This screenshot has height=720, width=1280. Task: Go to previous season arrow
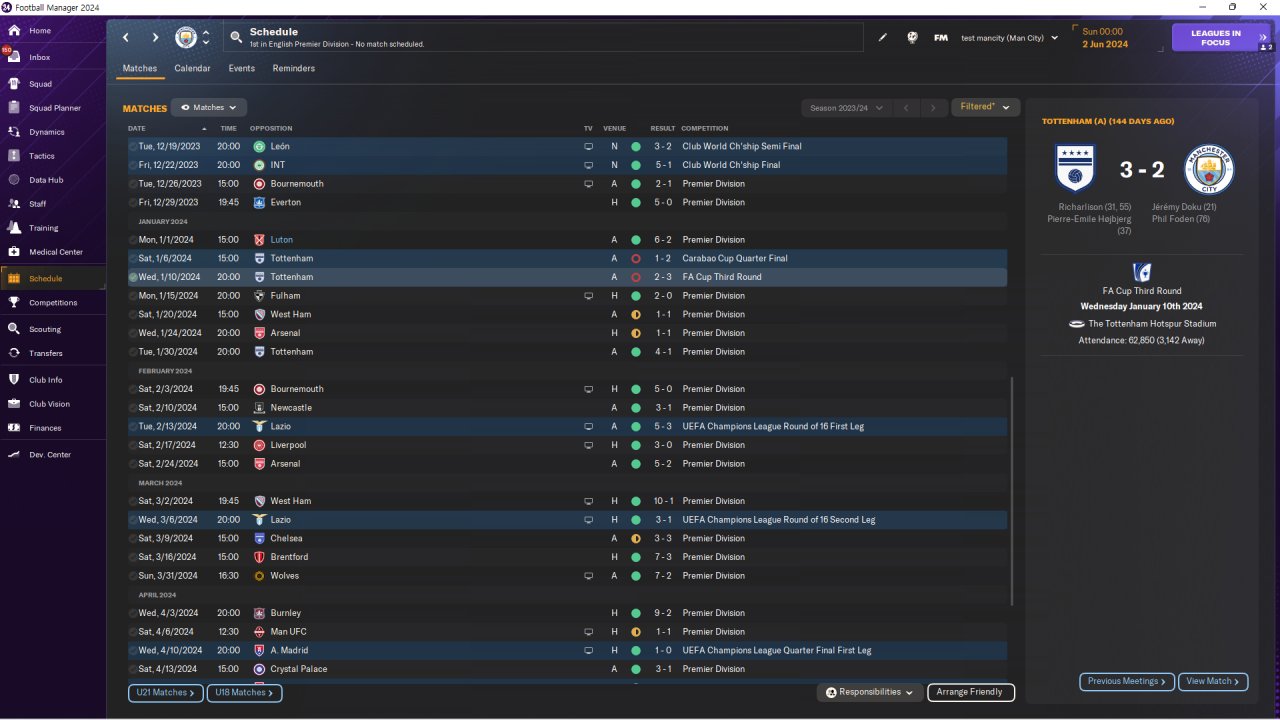tap(905, 107)
